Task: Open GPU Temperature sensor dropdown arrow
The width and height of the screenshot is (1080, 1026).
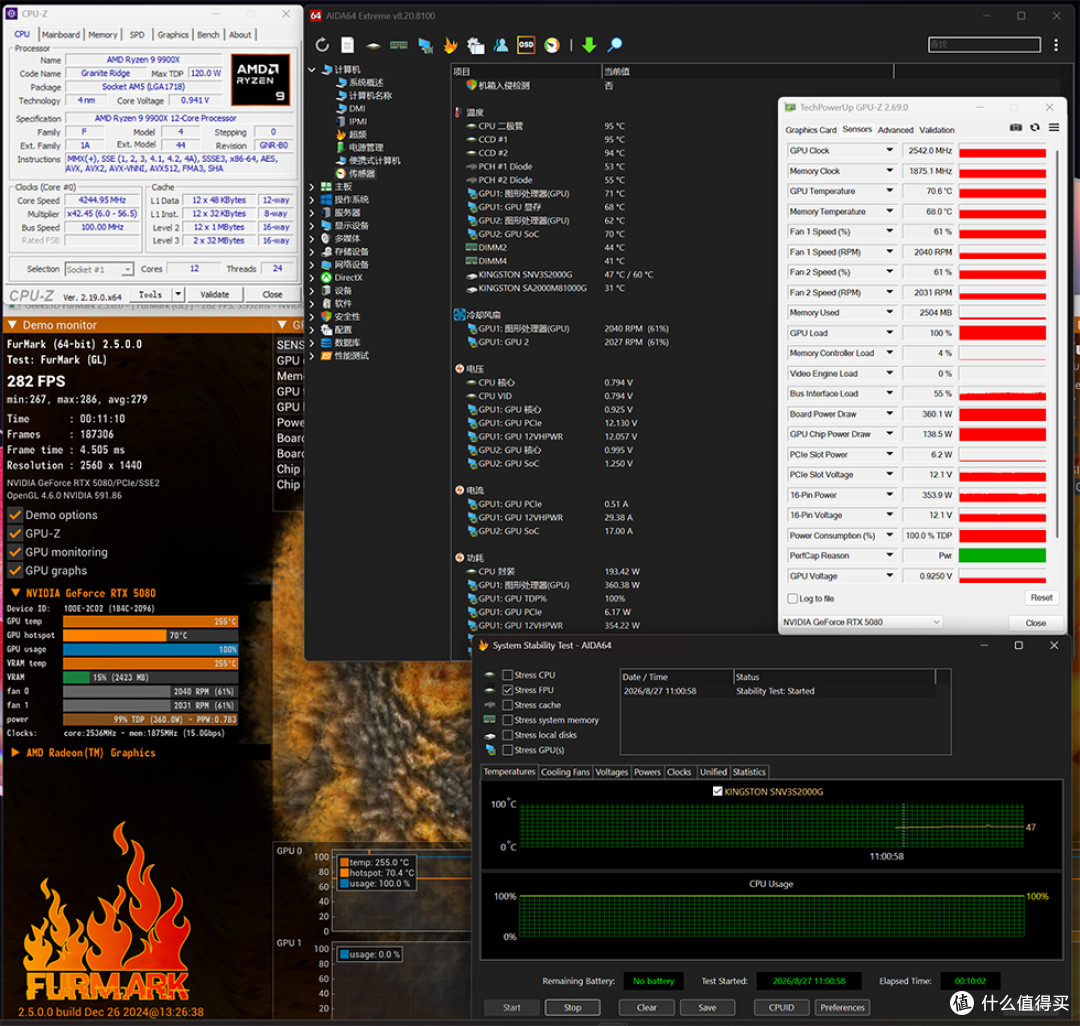Action: click(889, 191)
